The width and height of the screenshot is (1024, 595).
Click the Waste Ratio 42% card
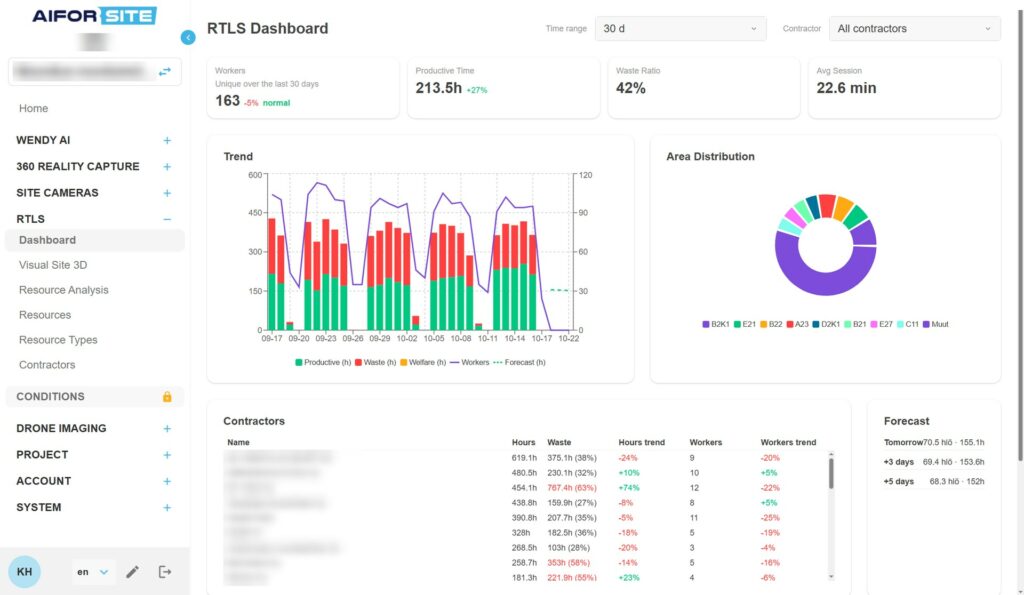[704, 88]
